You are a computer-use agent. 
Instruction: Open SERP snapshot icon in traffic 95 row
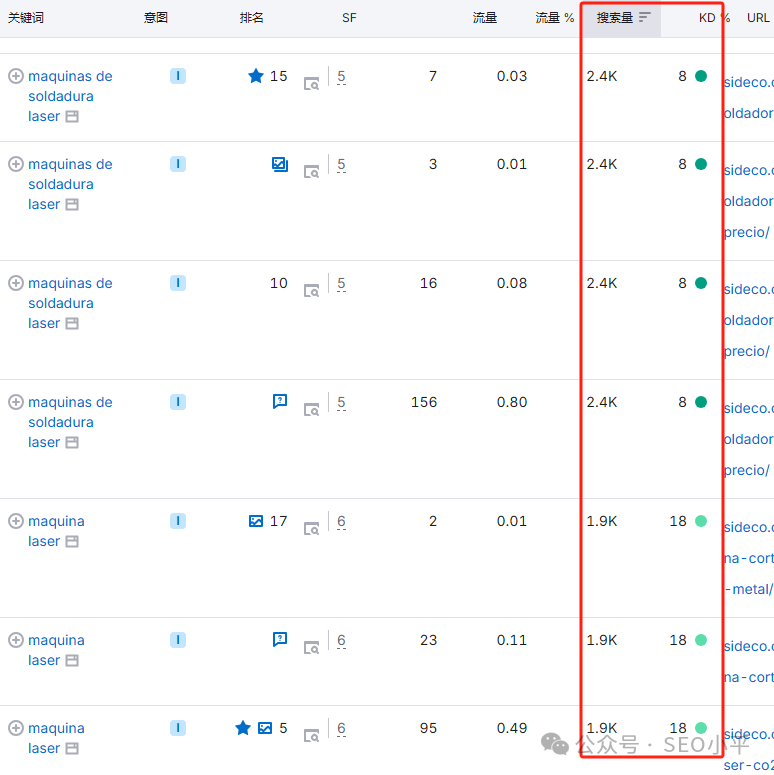coord(311,736)
